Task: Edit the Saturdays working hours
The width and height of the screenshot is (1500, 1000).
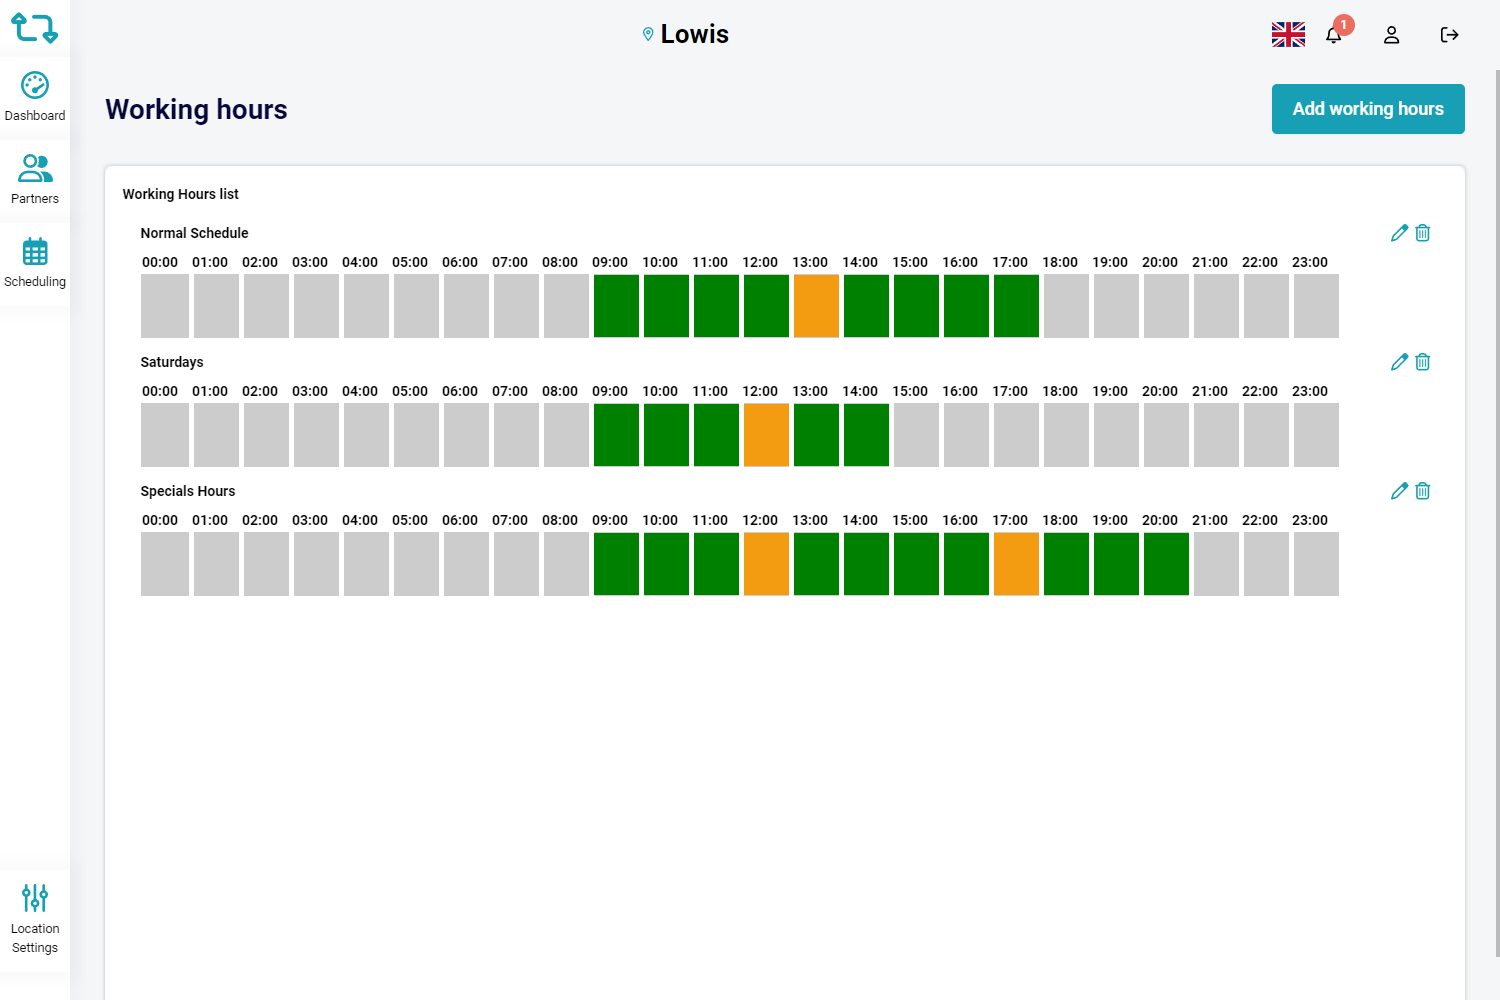Action: pyautogui.click(x=1399, y=362)
